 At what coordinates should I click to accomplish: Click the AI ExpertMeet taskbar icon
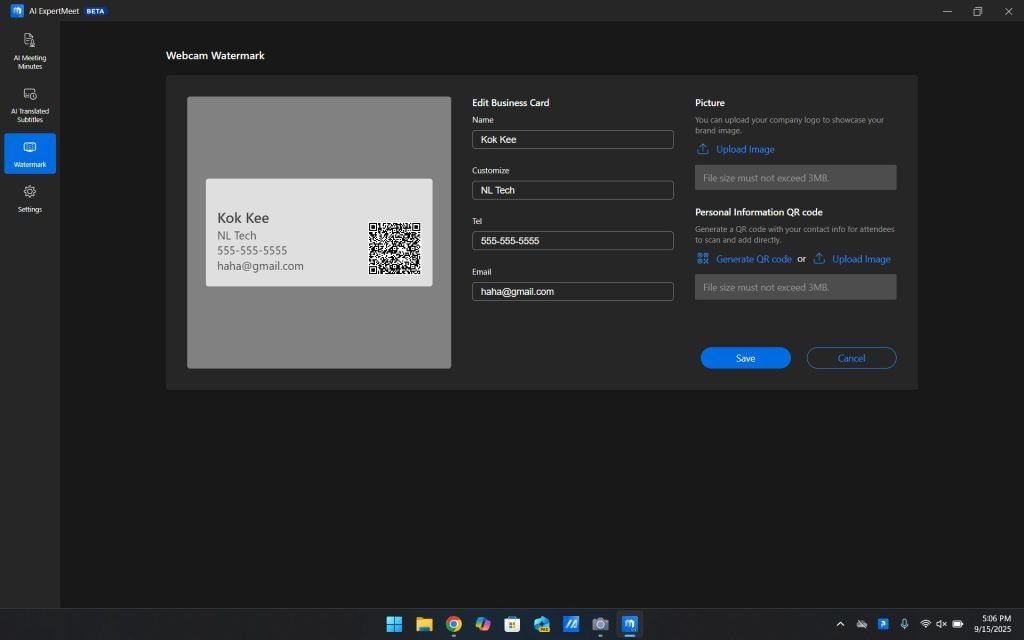point(630,624)
